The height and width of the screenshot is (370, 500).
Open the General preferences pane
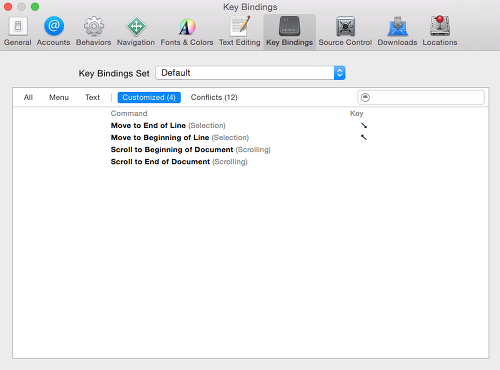click(x=18, y=31)
